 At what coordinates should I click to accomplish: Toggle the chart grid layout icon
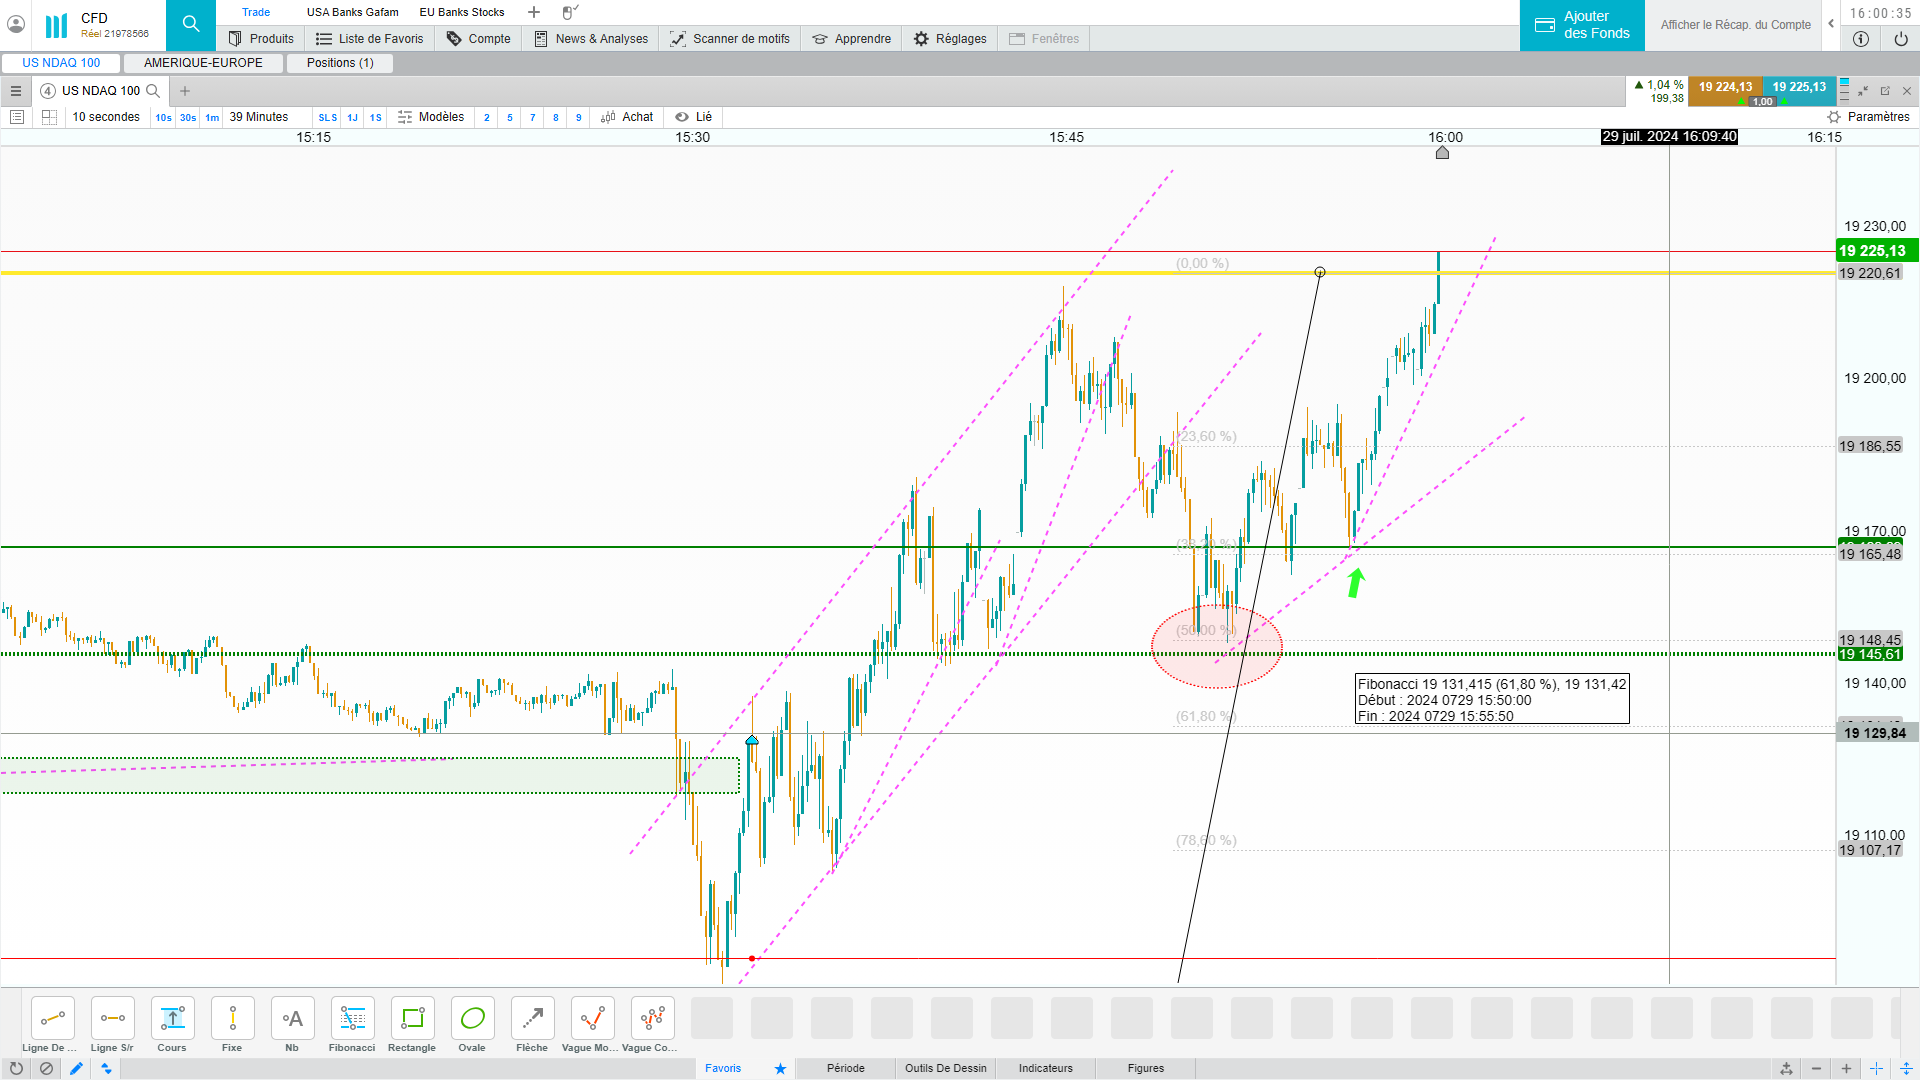click(49, 117)
